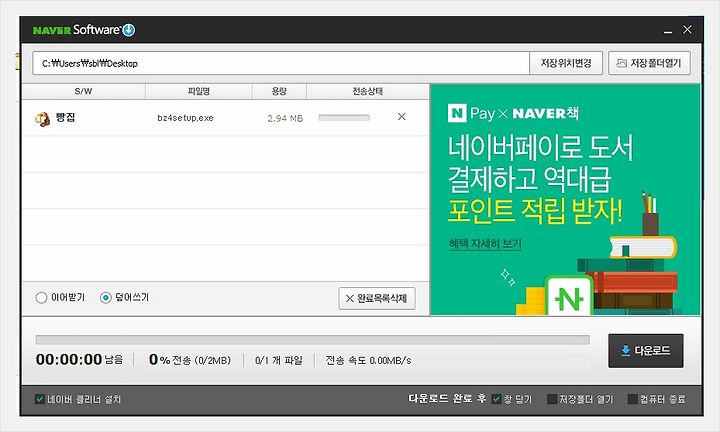Screen dimensions: 720x432
Task: Click the 파일명 column header
Action: pos(199,91)
